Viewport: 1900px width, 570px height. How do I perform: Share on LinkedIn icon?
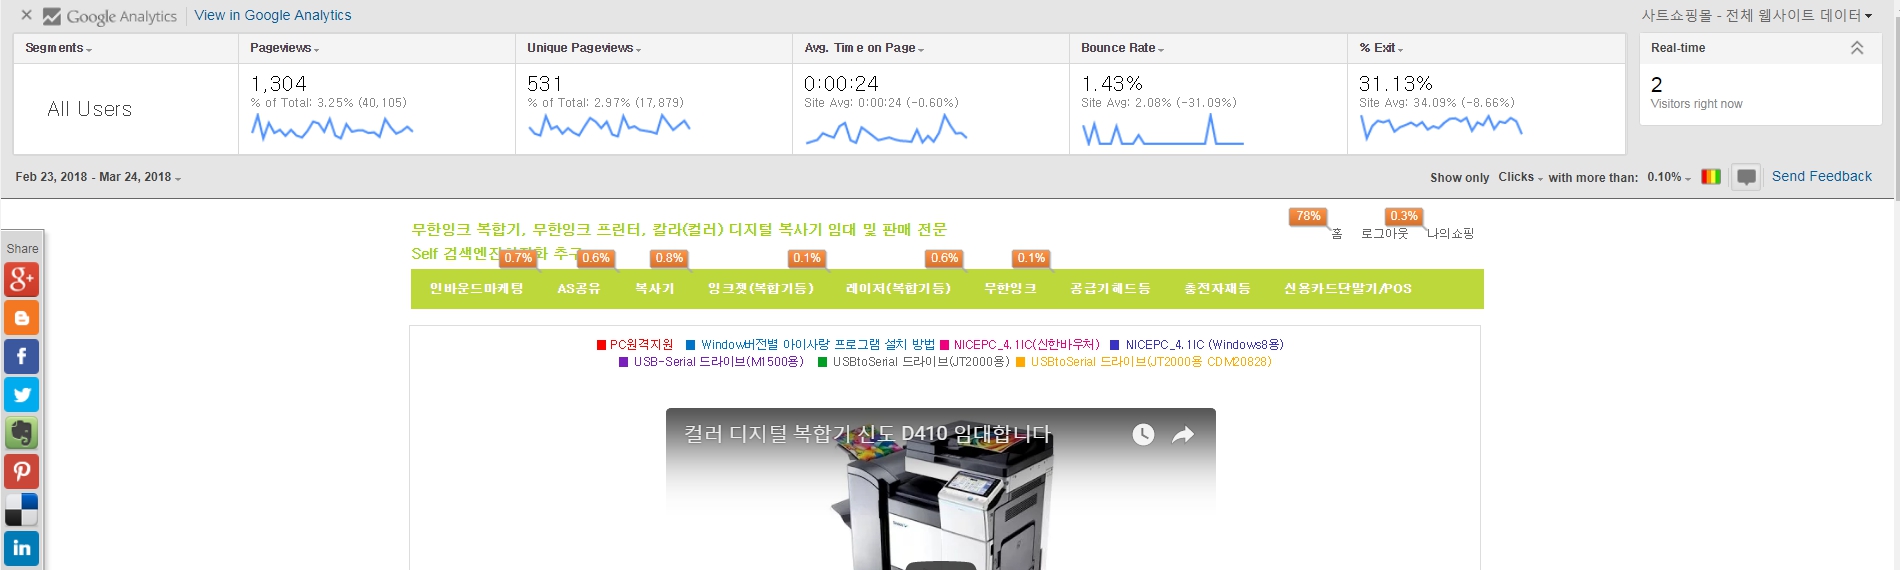(x=22, y=548)
